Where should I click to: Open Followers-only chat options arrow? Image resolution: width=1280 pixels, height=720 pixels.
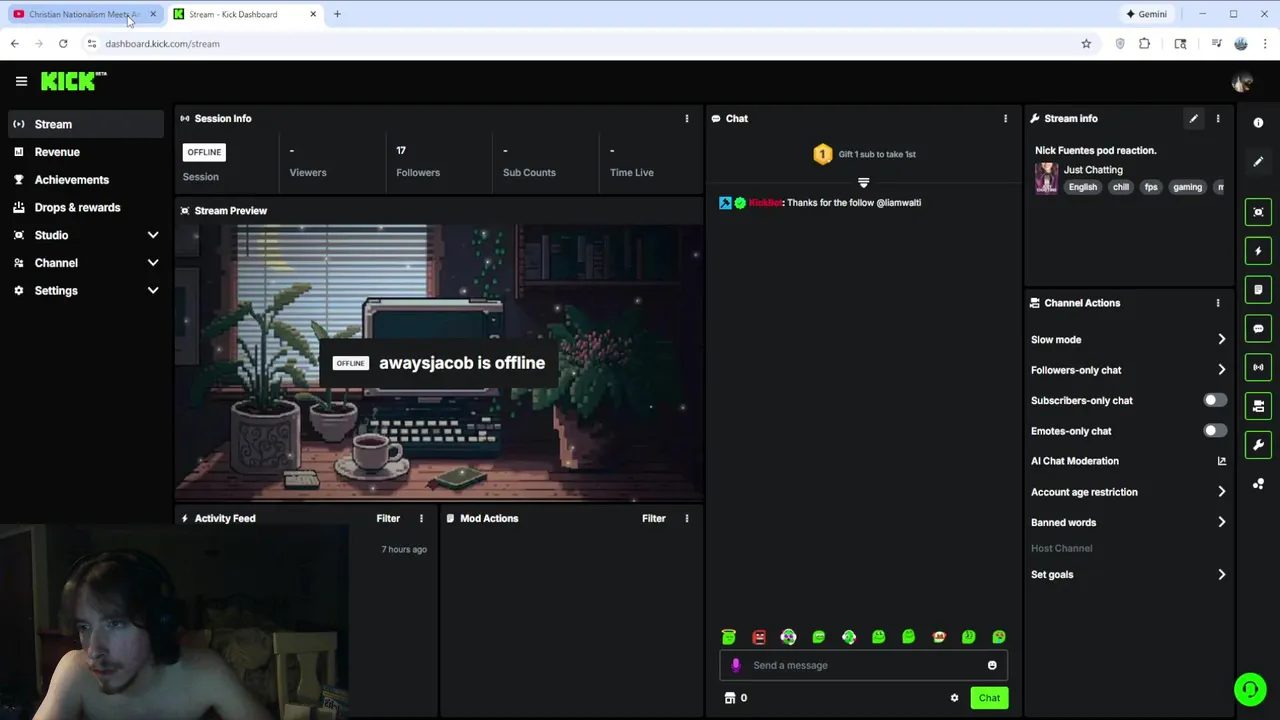pos(1221,370)
